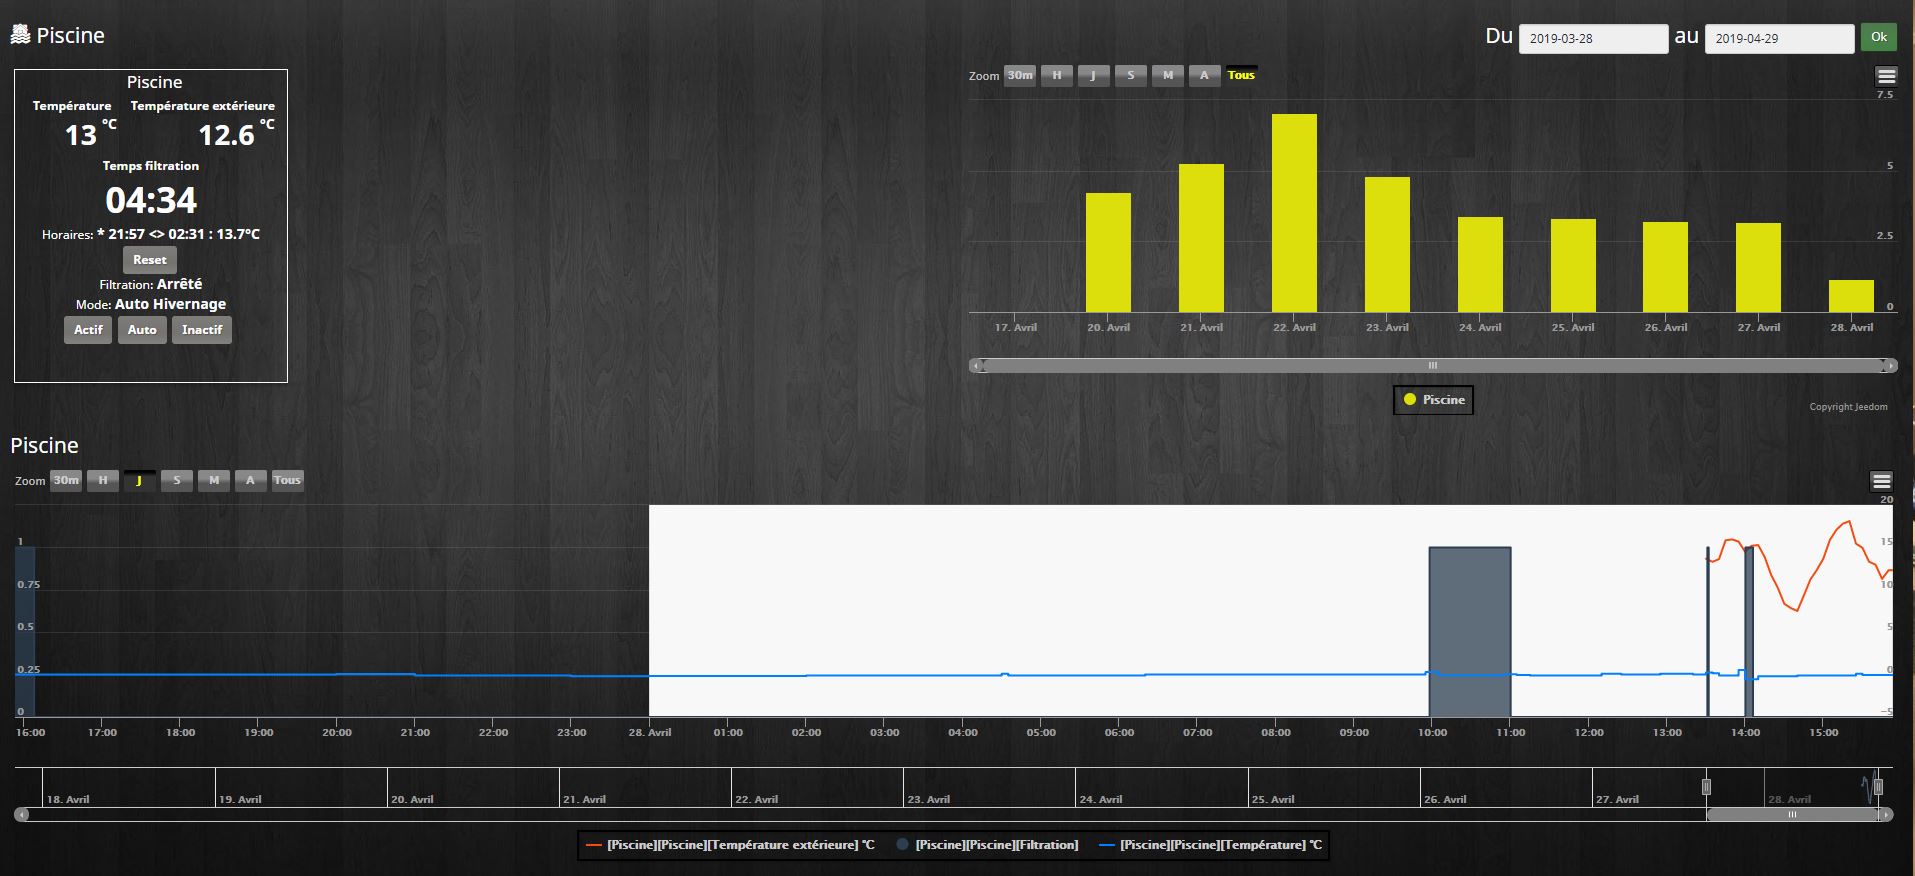The image size is (1915, 876).
Task: Click bottom navigator scrollbar left arrow
Action: (x=22, y=815)
